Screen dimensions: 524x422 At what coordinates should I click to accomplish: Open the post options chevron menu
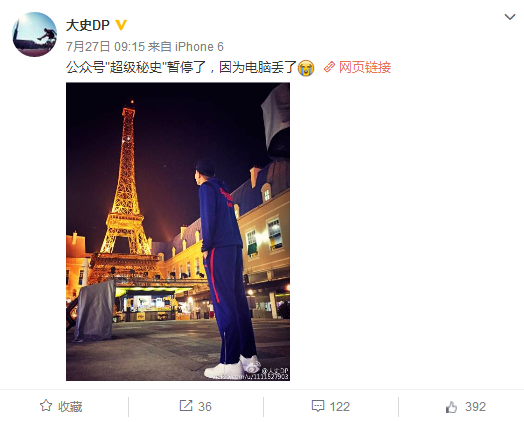click(x=510, y=17)
